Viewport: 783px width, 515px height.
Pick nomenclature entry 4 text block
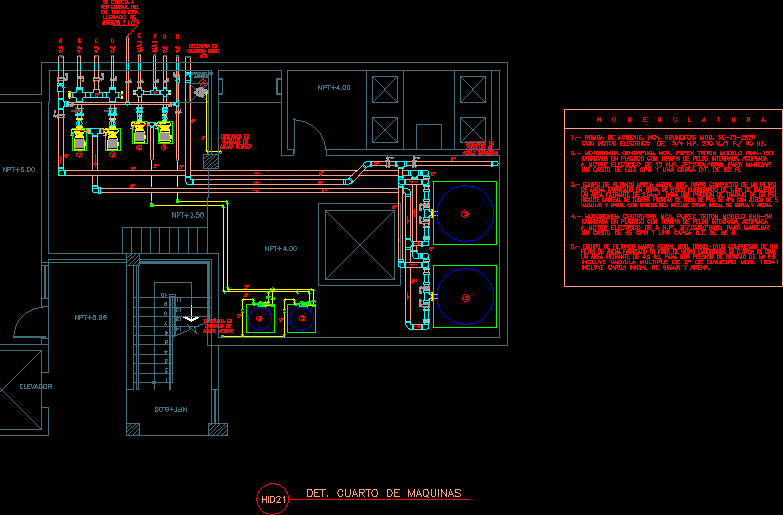(672, 225)
